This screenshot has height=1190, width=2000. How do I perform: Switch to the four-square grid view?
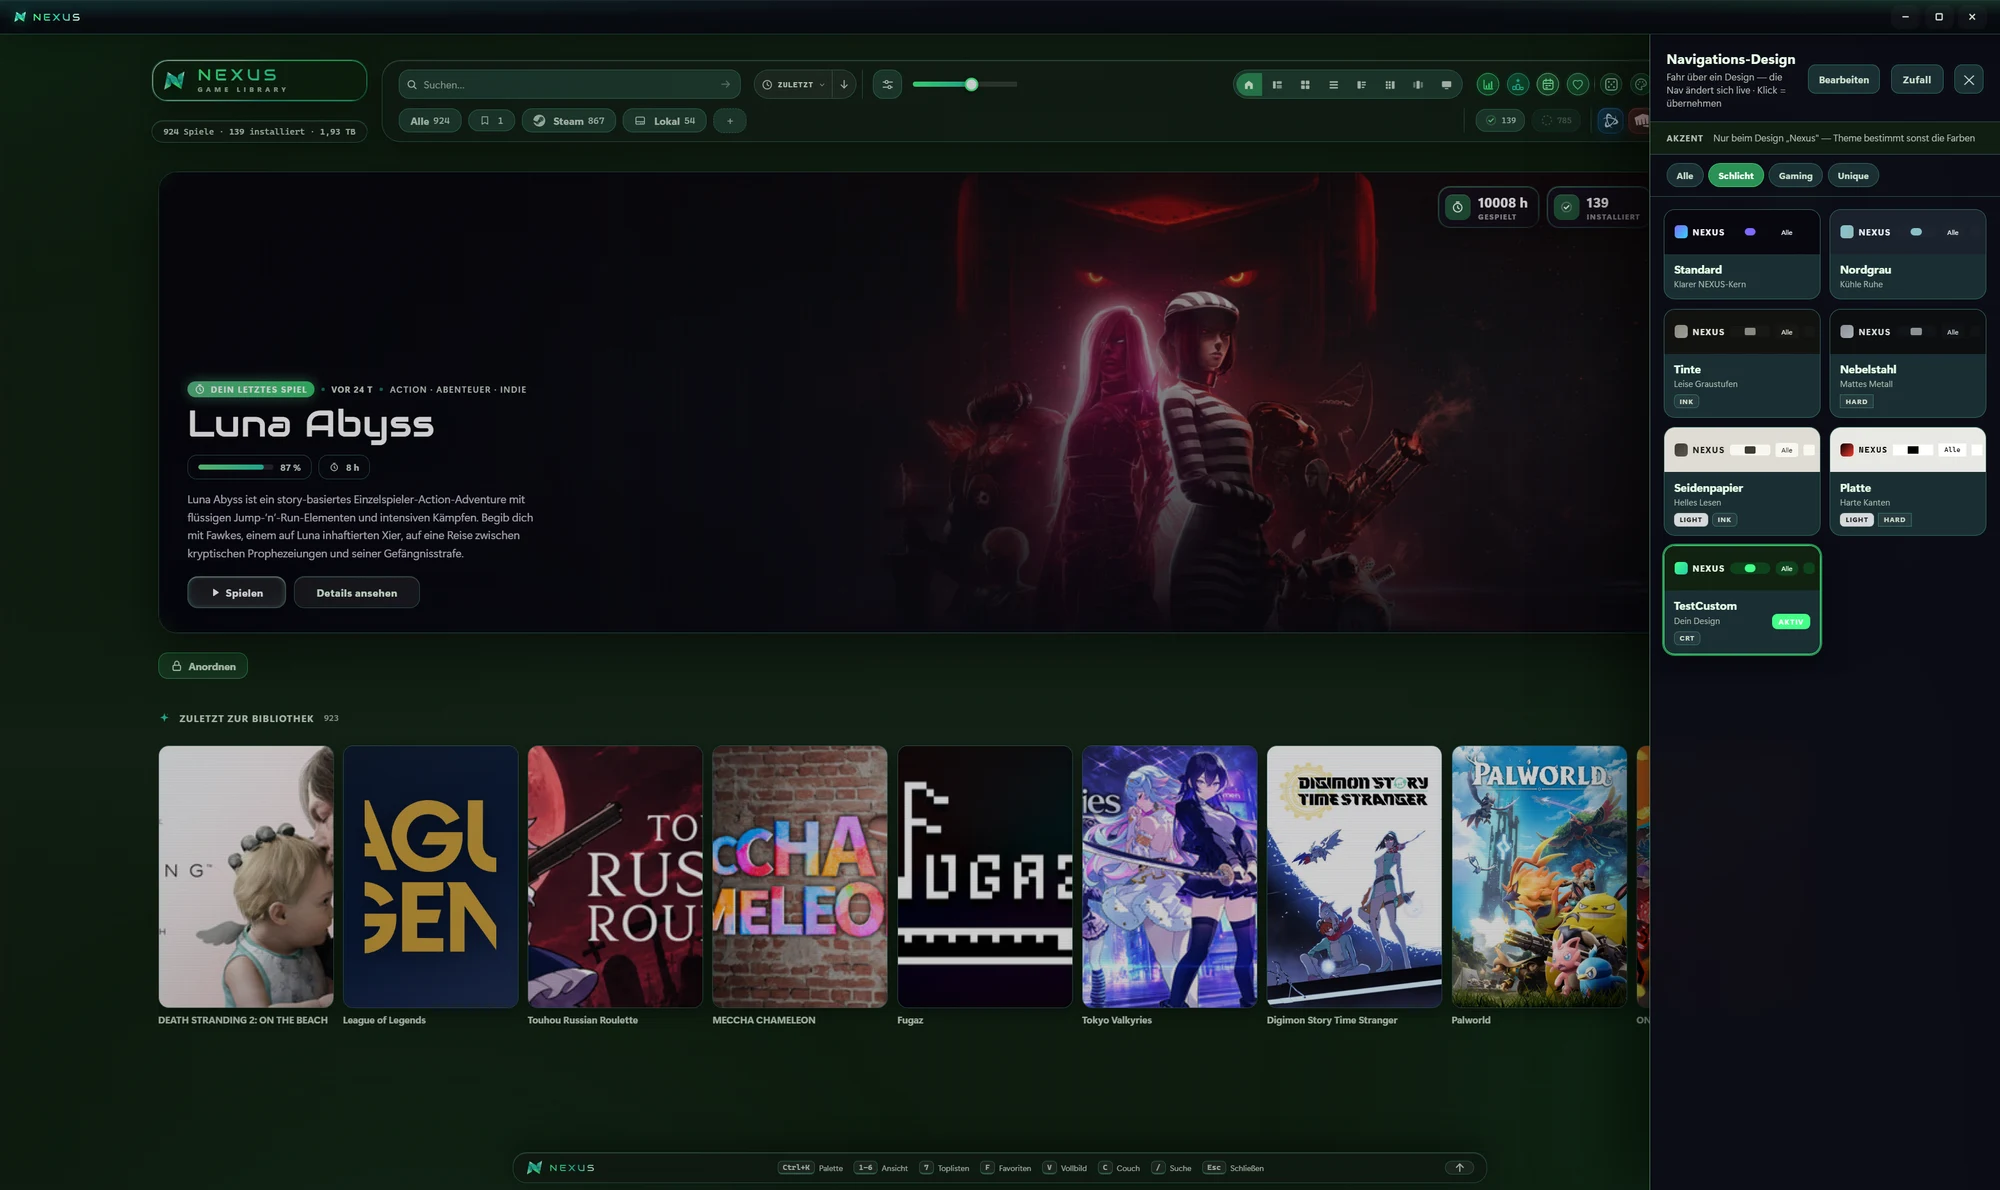[x=1305, y=85]
